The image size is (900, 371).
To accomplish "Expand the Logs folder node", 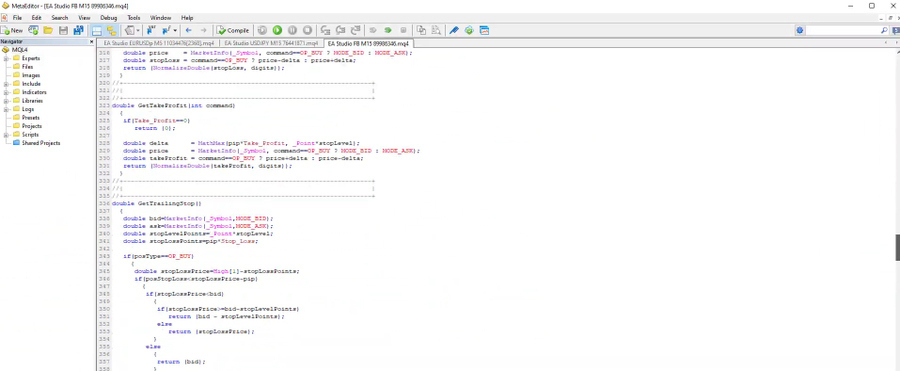I will pyautogui.click(x=6, y=109).
